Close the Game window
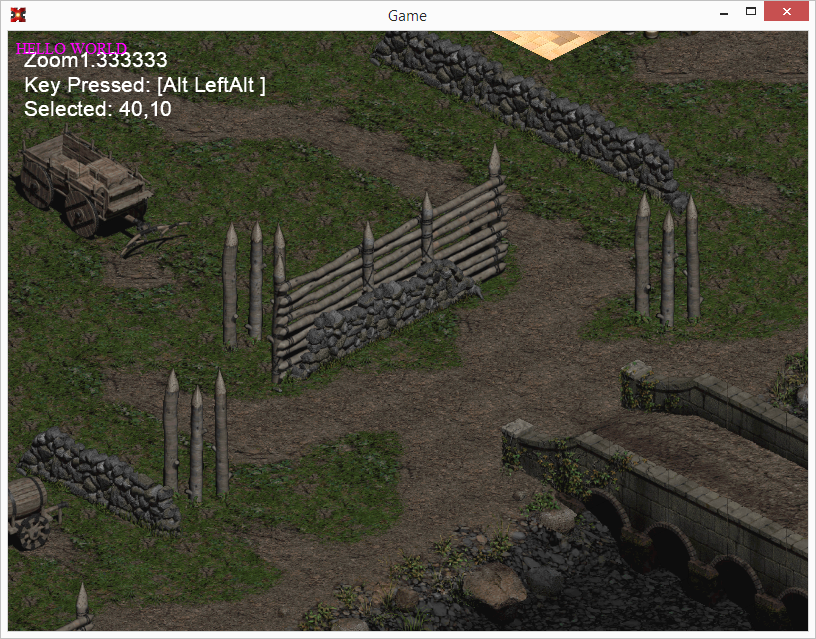Image resolution: width=816 pixels, height=639 pixels. pyautogui.click(x=786, y=11)
